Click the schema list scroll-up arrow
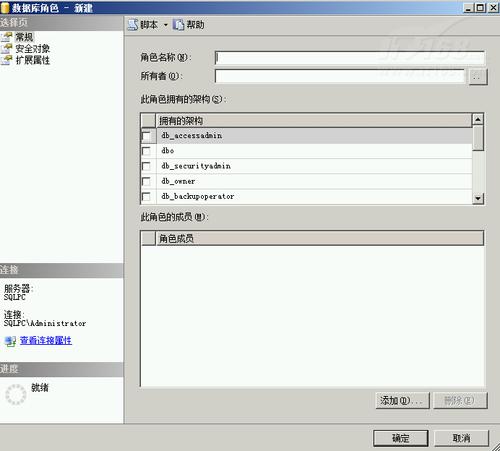 (478, 119)
